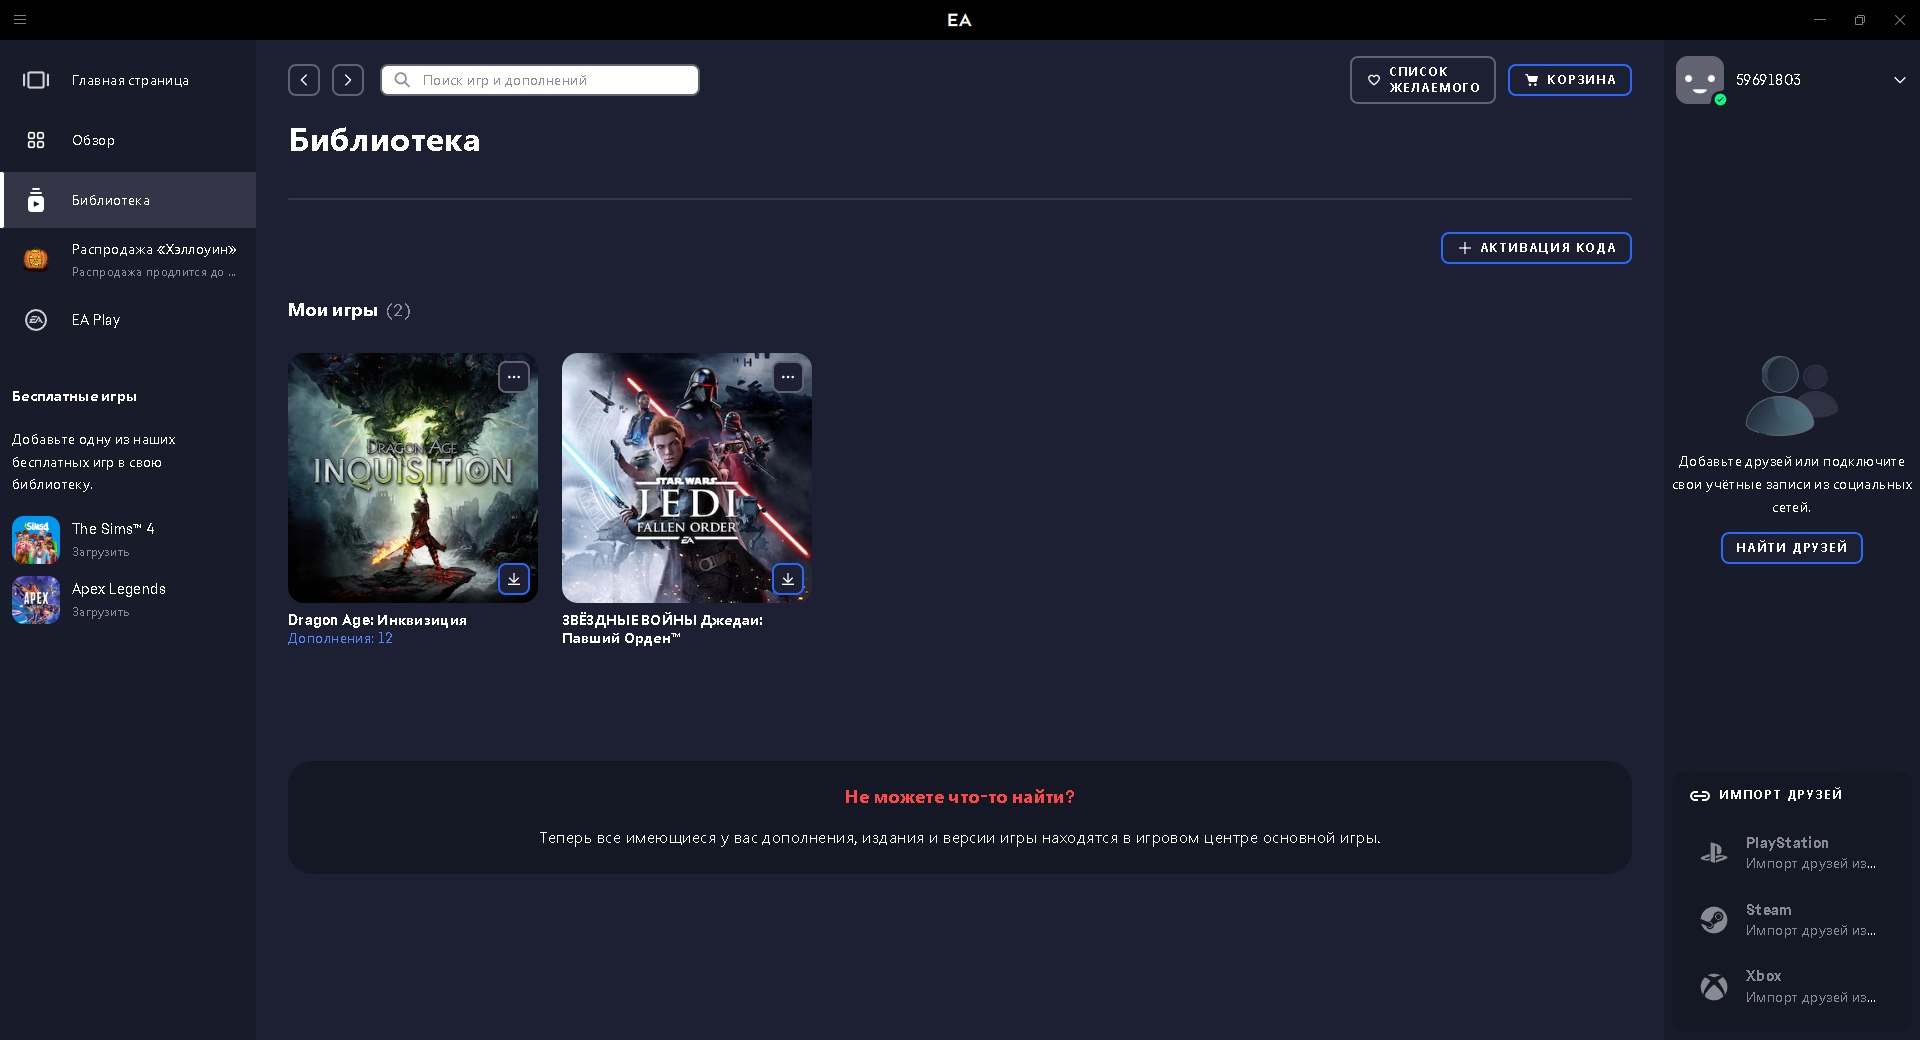Screen dimensions: 1920x1040
Task: Click the Найти друзей button
Action: (1792, 548)
